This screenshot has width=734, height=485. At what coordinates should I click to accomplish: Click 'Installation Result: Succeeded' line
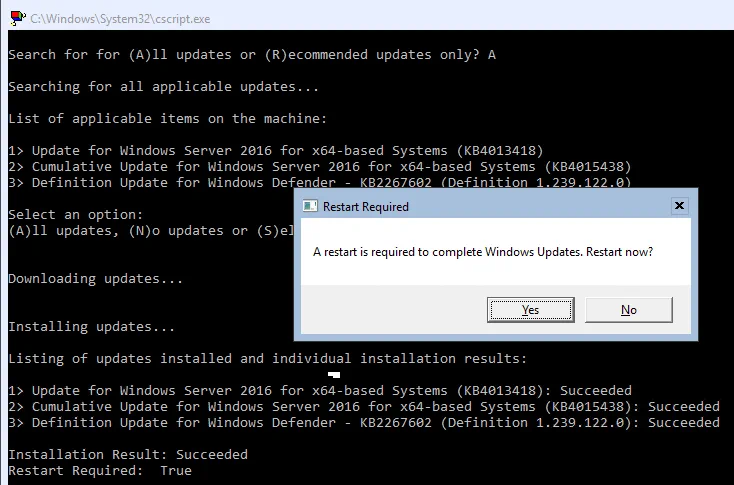[128, 455]
